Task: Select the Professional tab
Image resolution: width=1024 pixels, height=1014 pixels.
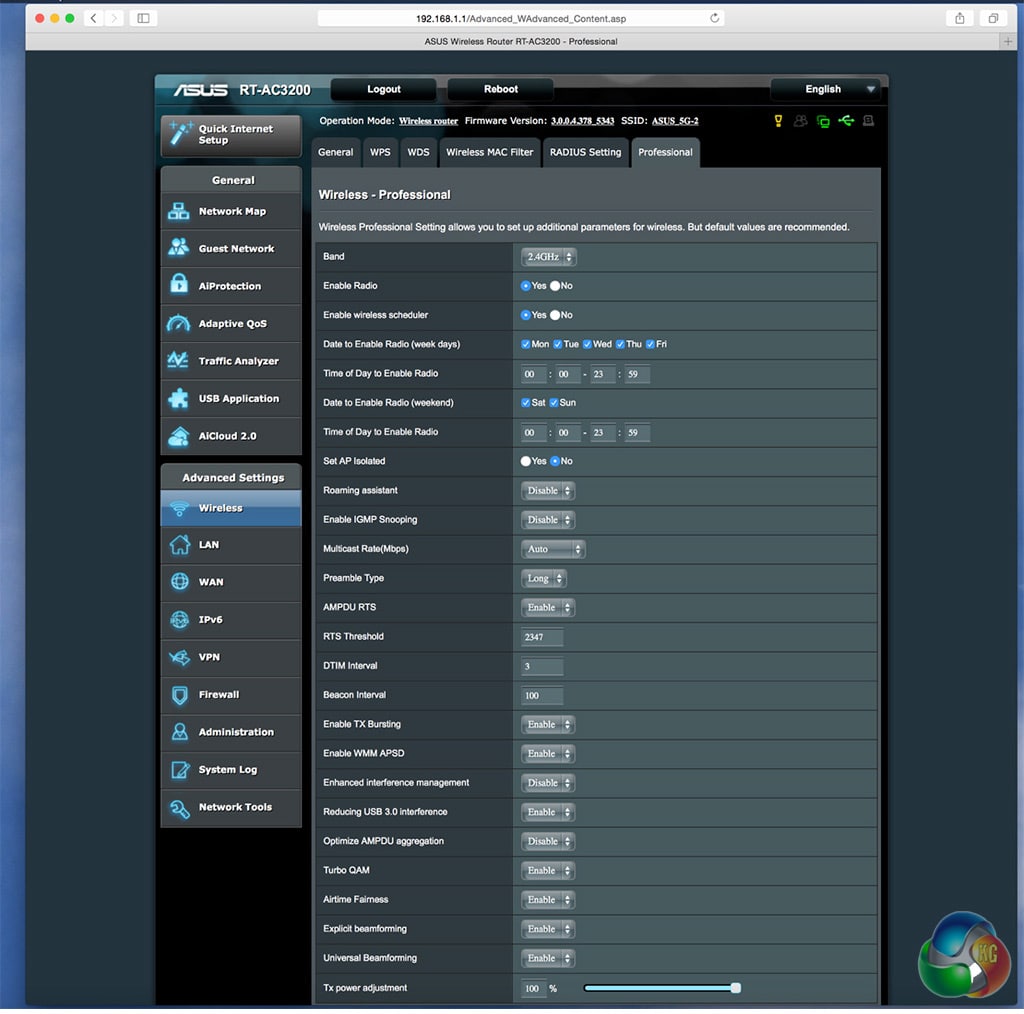Action: 665,153
